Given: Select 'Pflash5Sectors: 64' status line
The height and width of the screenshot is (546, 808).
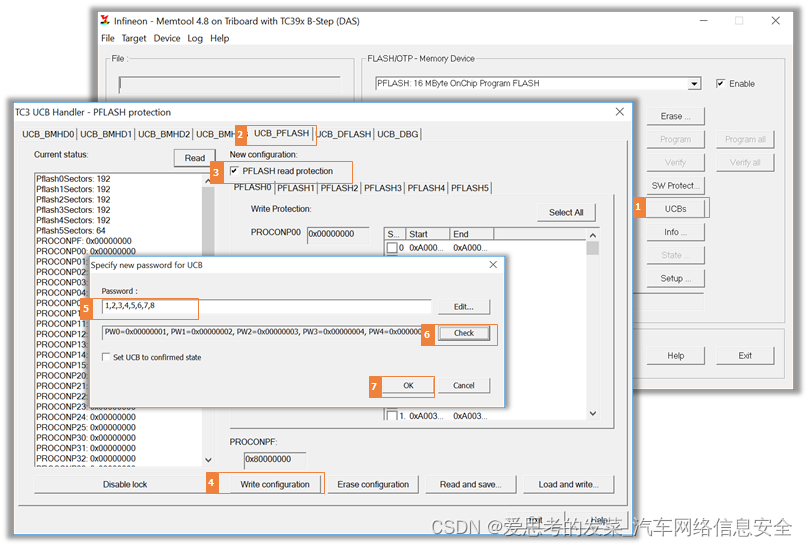Looking at the screenshot, I should (x=71, y=230).
